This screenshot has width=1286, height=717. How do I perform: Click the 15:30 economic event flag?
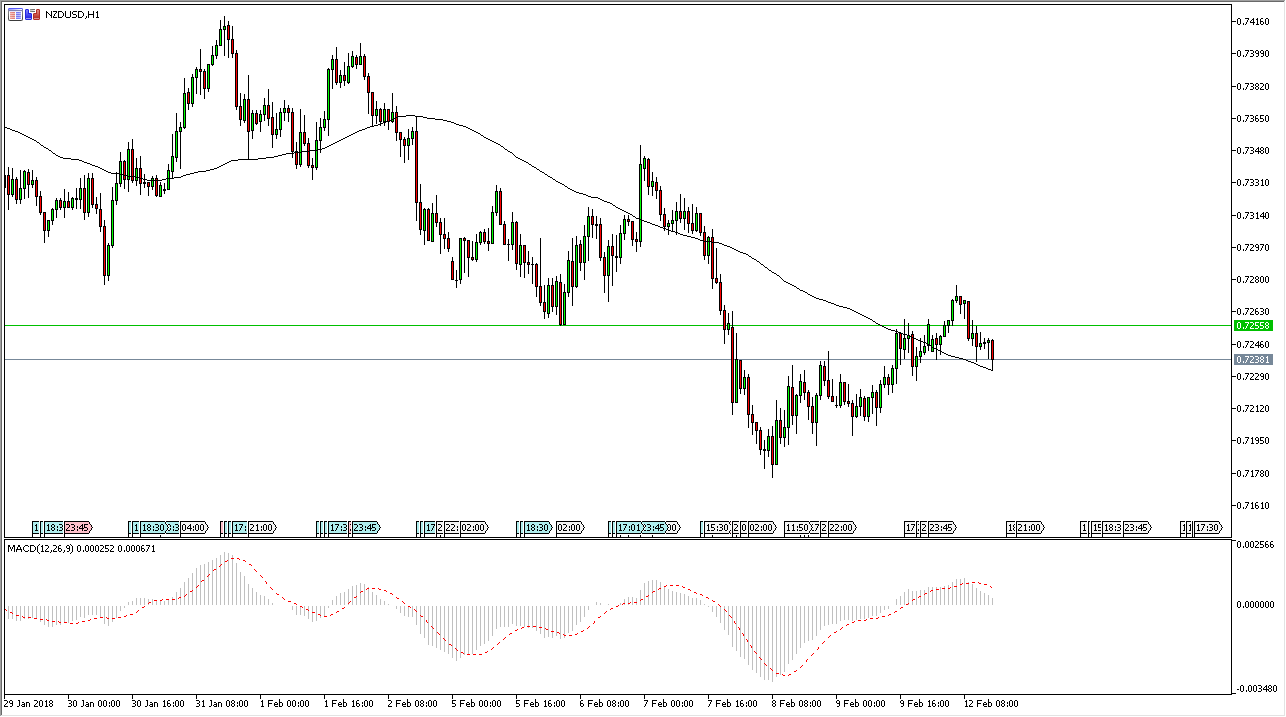[x=717, y=527]
